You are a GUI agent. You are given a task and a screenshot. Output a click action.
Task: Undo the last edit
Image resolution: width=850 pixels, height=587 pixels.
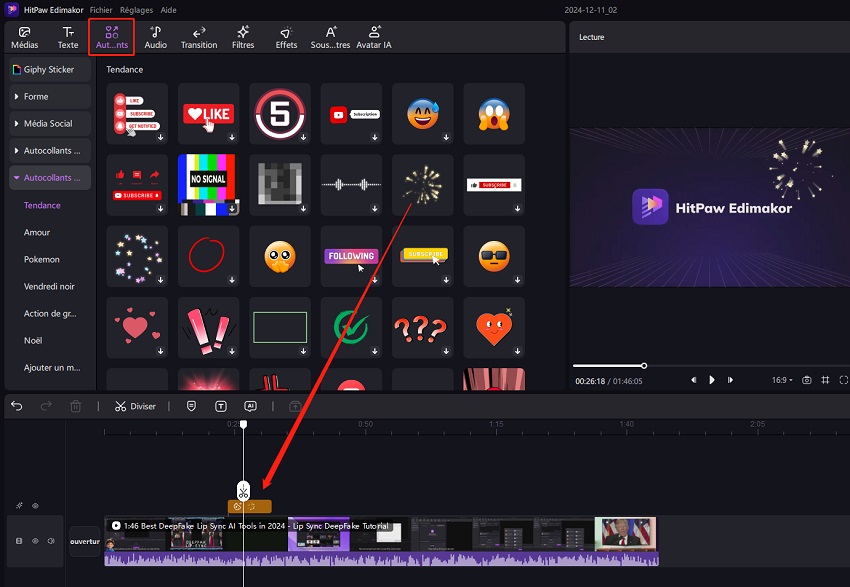[17, 406]
